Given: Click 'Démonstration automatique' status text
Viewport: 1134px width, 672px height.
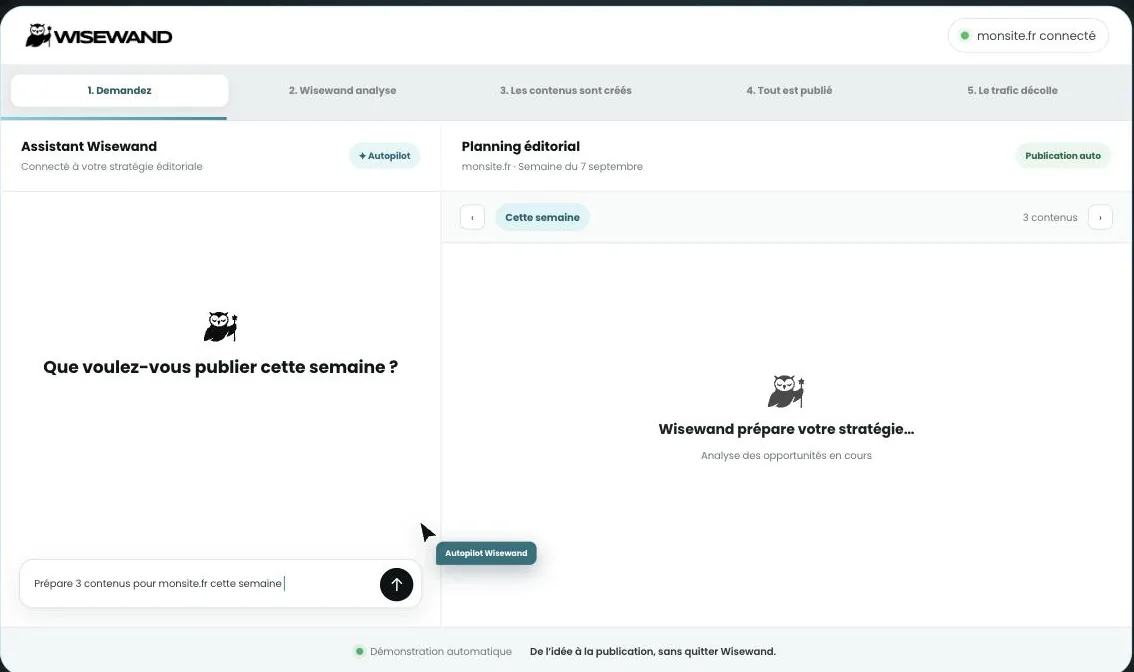Looking at the screenshot, I should [440, 652].
